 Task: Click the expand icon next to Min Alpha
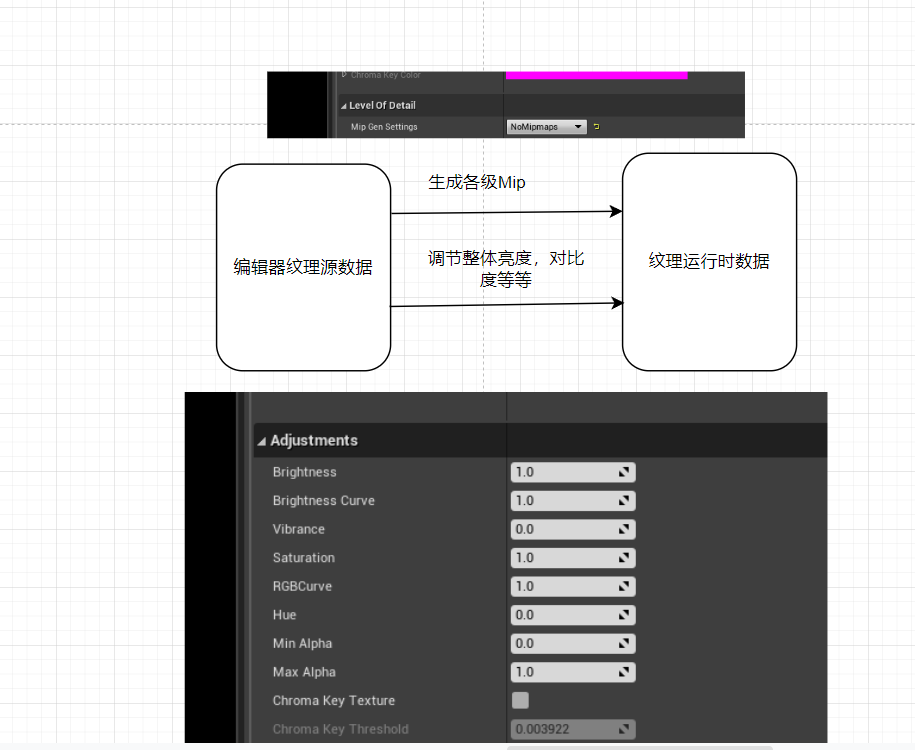625,643
